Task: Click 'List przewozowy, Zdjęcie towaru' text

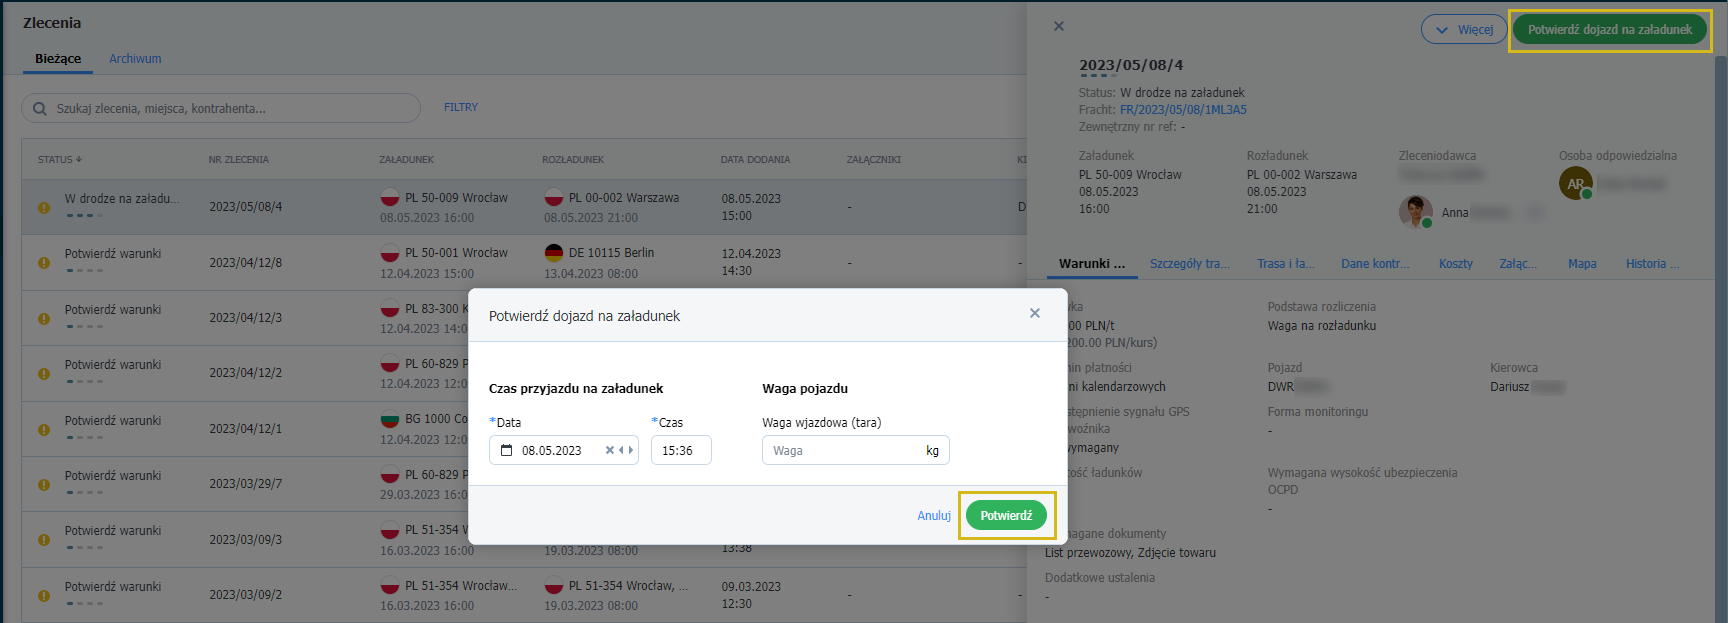Action: (x=1130, y=553)
